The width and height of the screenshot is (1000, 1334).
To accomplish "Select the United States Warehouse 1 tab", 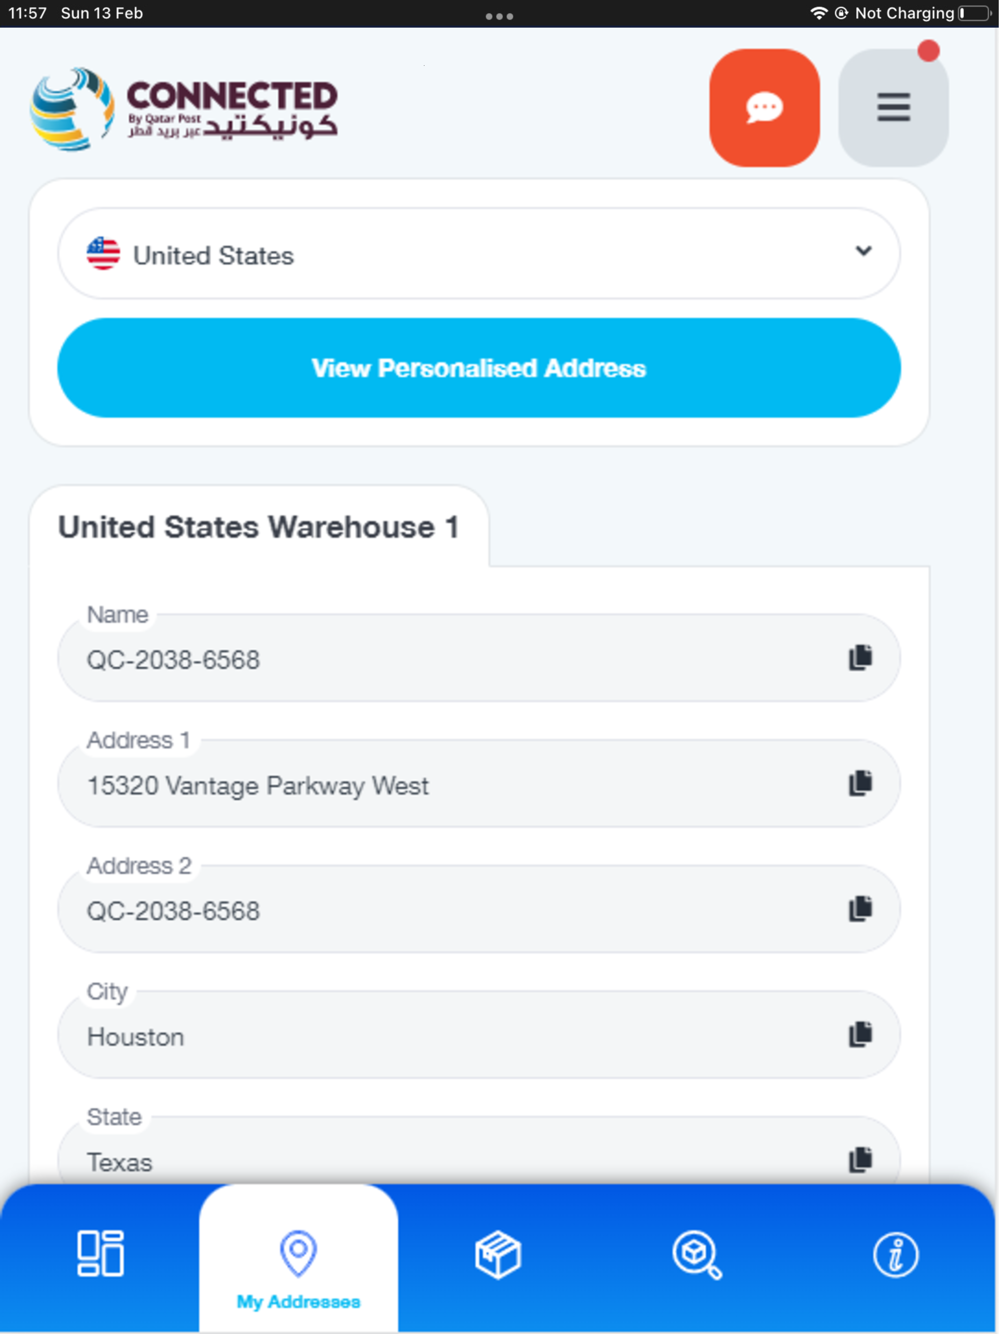I will pos(258,528).
